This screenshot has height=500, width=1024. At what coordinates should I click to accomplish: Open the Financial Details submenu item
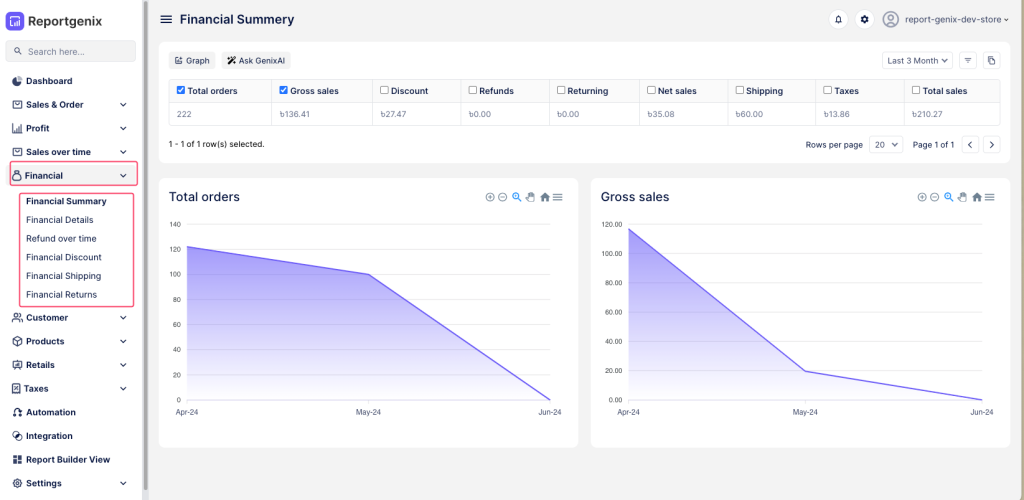pos(60,220)
